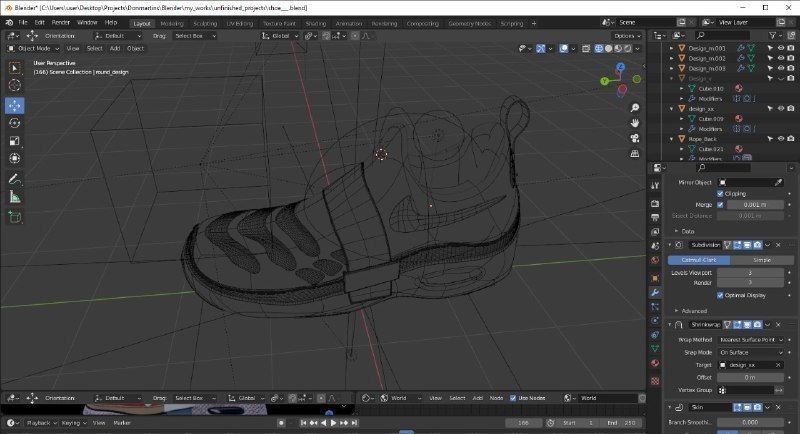Hide design_xx with its eye icon
Image resolution: width=800 pixels, height=434 pixels.
coord(781,109)
